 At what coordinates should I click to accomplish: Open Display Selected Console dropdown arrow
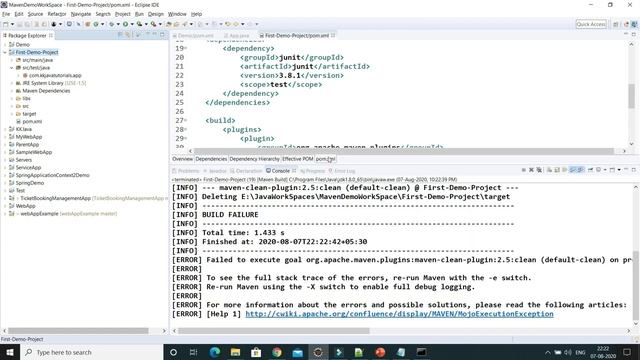tap(604, 170)
